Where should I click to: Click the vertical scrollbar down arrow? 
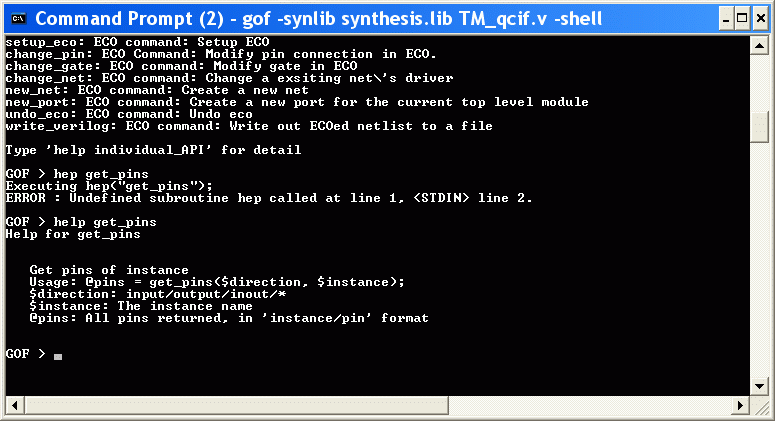[759, 386]
